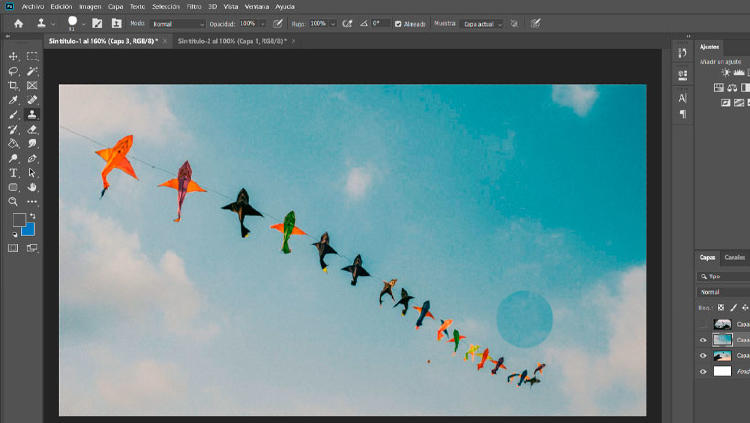Lock image pixels with brush icon
The image size is (750, 423).
coord(733,308)
